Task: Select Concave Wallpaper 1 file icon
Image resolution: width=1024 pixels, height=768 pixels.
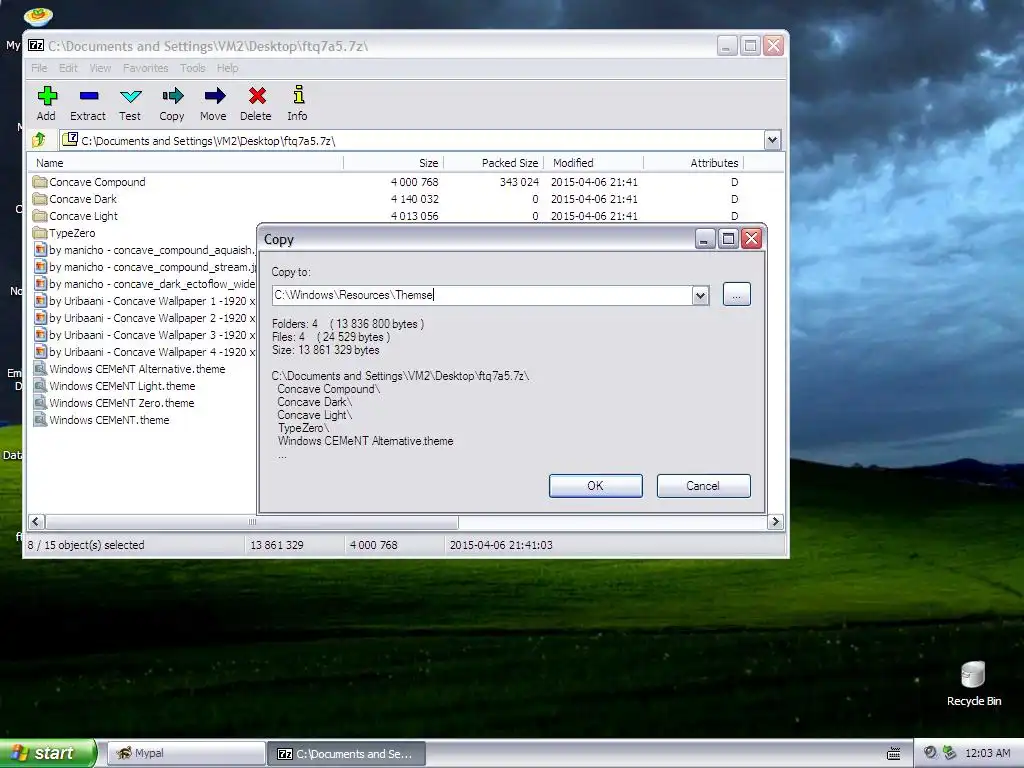Action: [x=40, y=300]
